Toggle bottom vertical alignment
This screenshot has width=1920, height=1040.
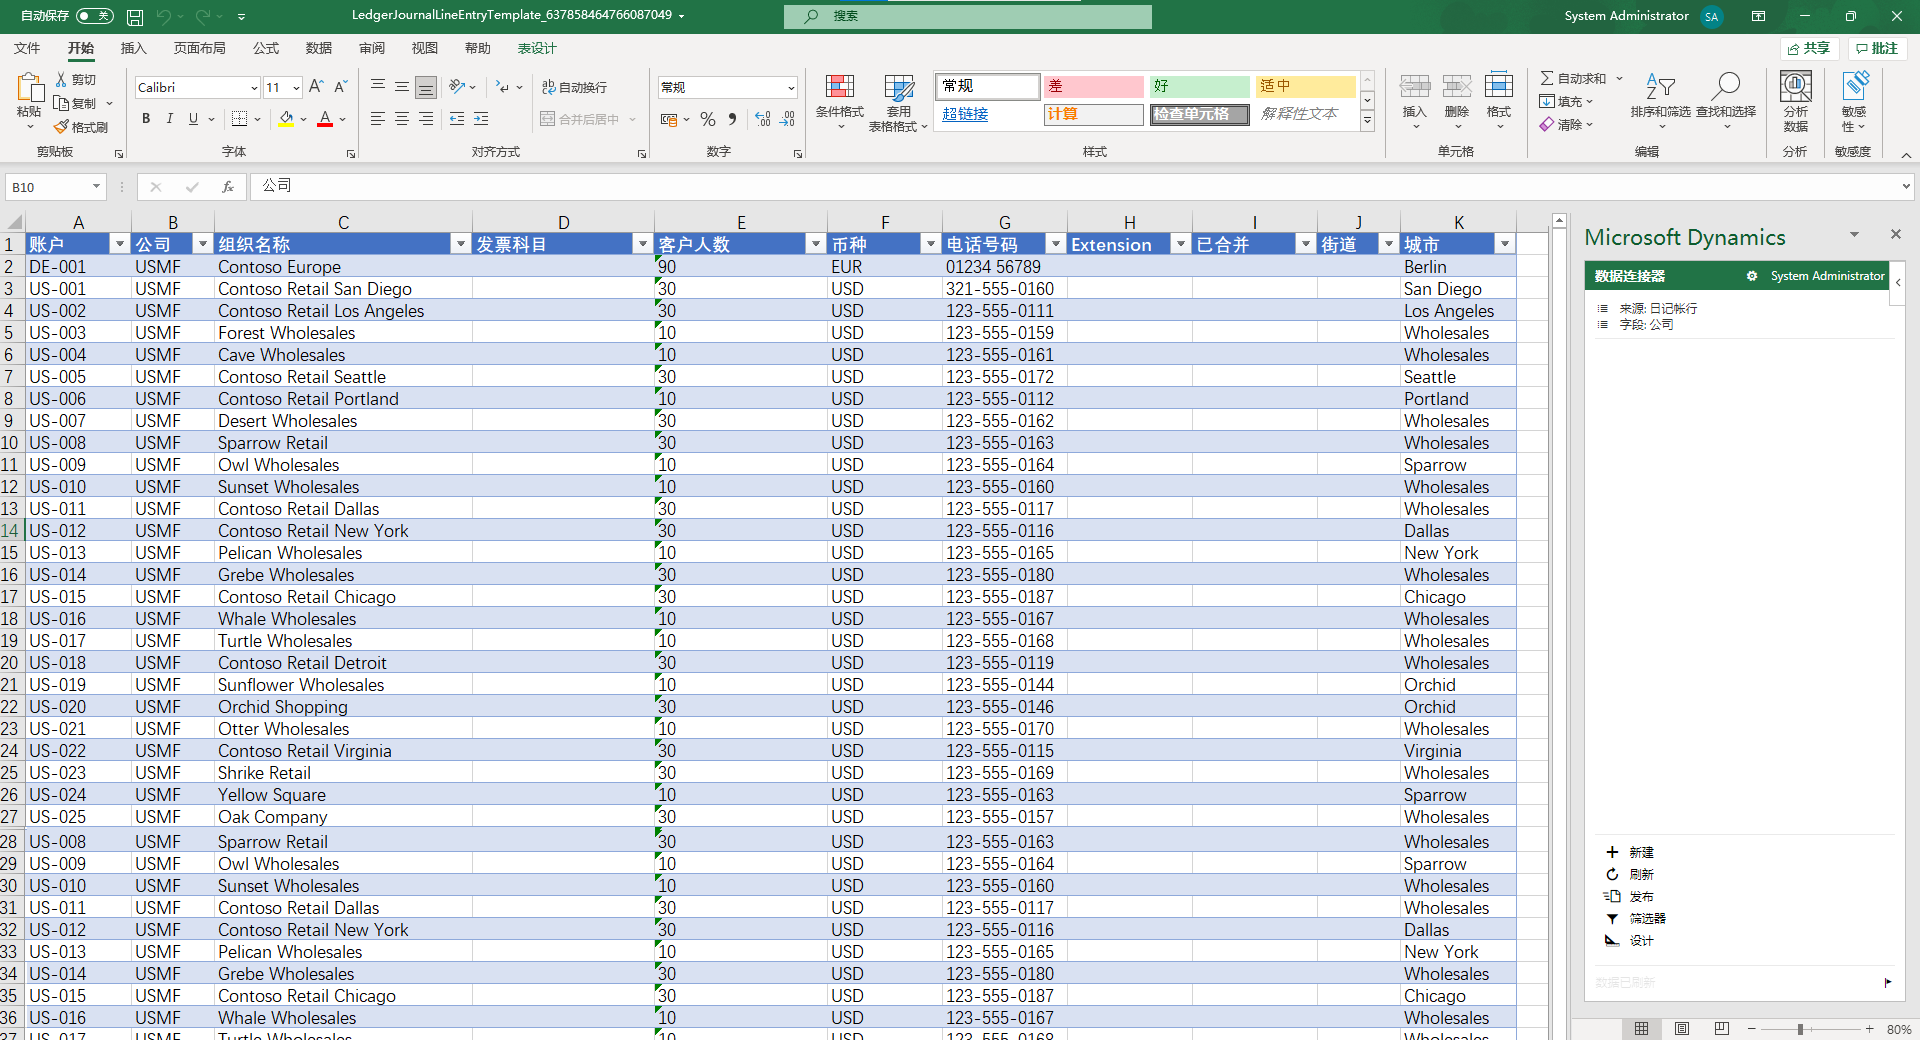click(x=426, y=87)
